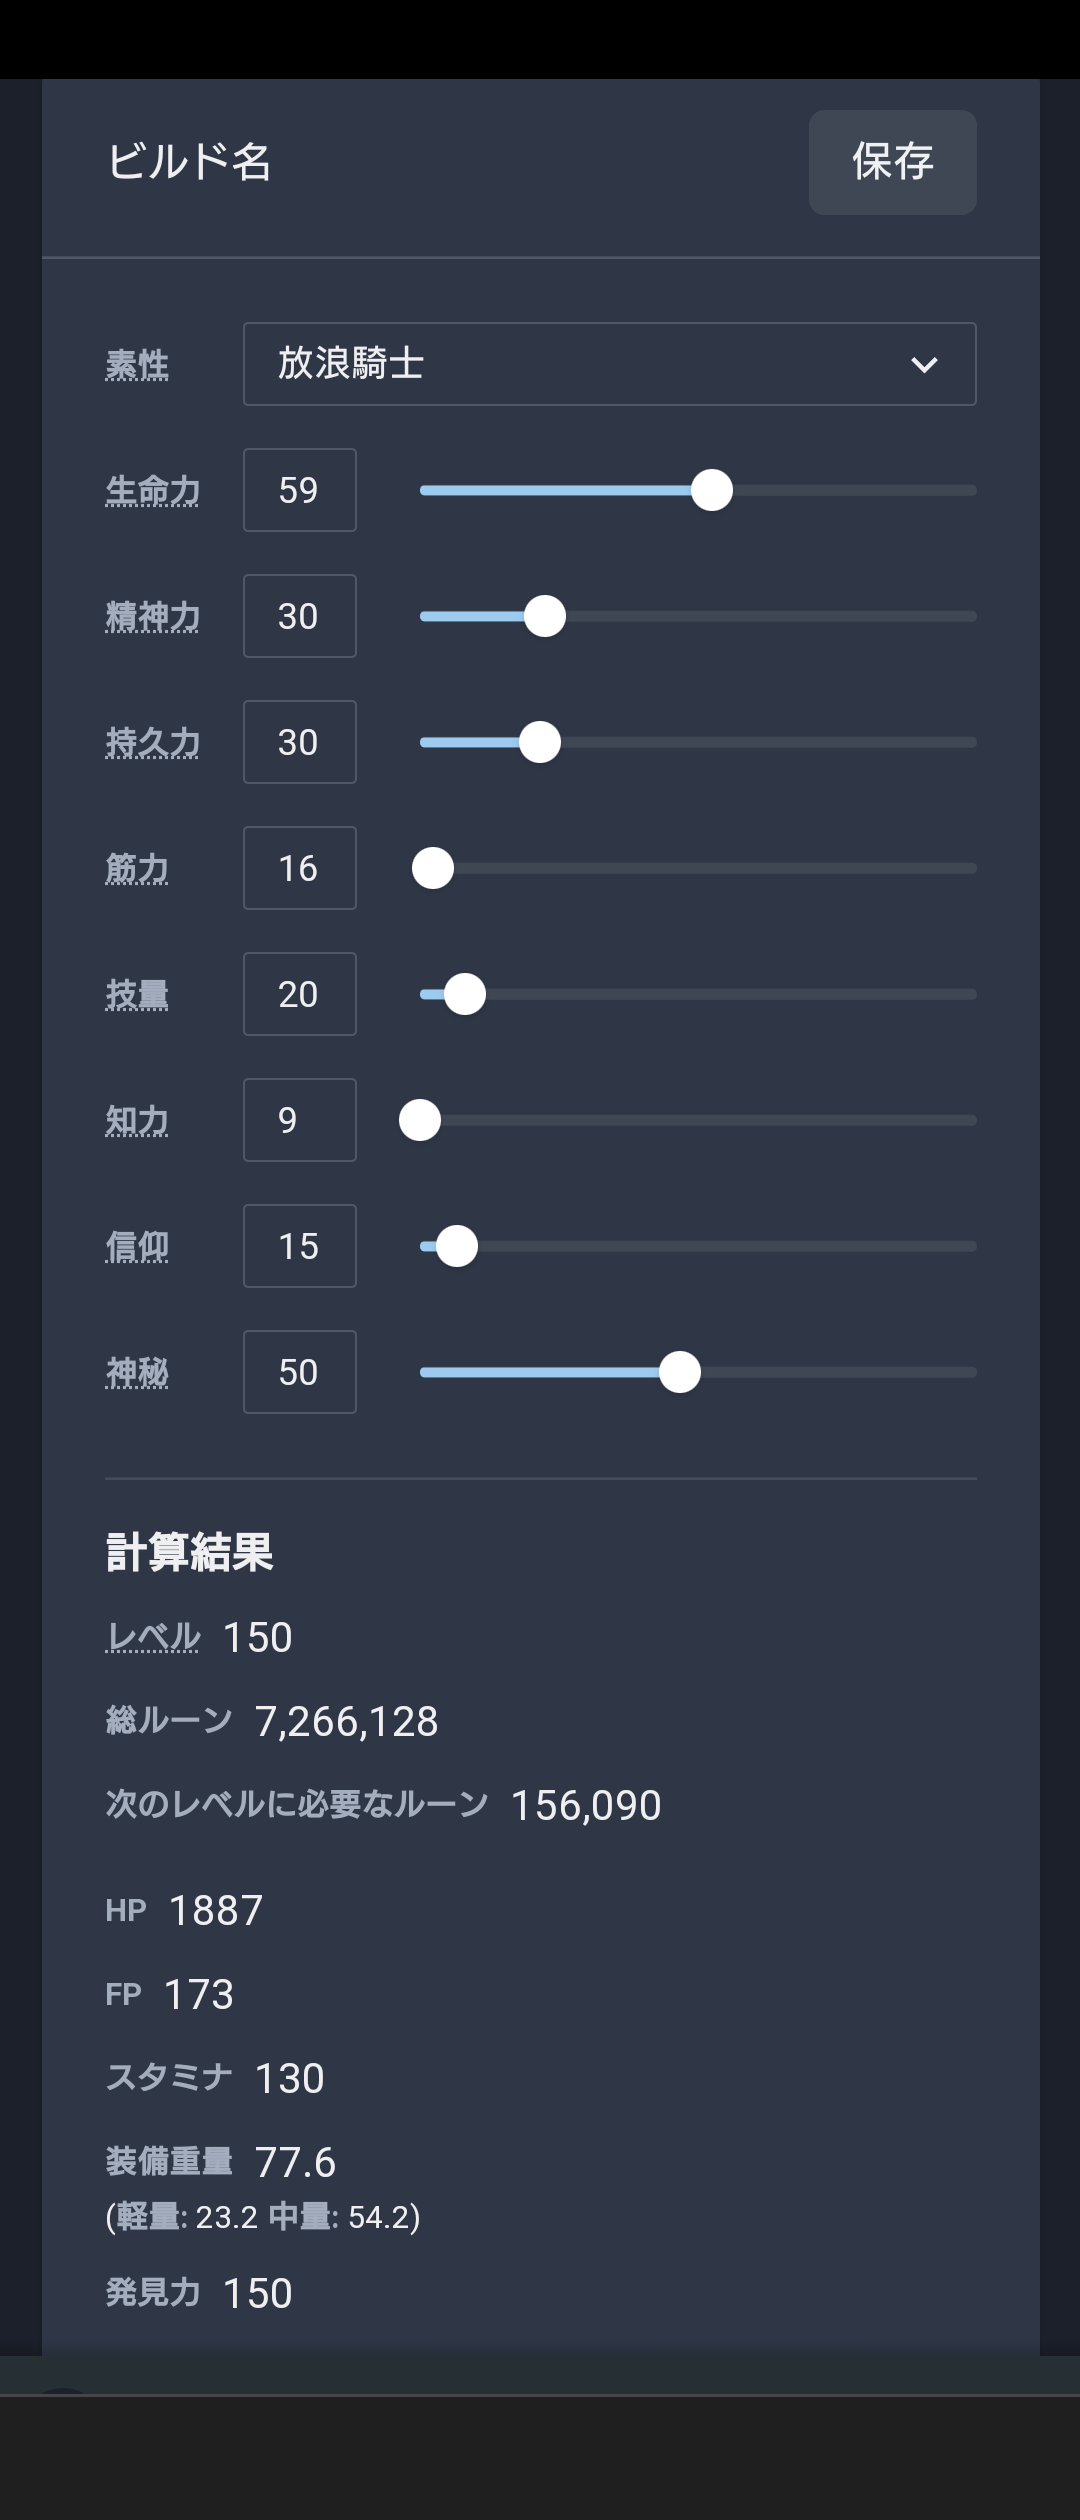Click the 知力 slider handle
This screenshot has height=2520, width=1080.
(x=420, y=1120)
